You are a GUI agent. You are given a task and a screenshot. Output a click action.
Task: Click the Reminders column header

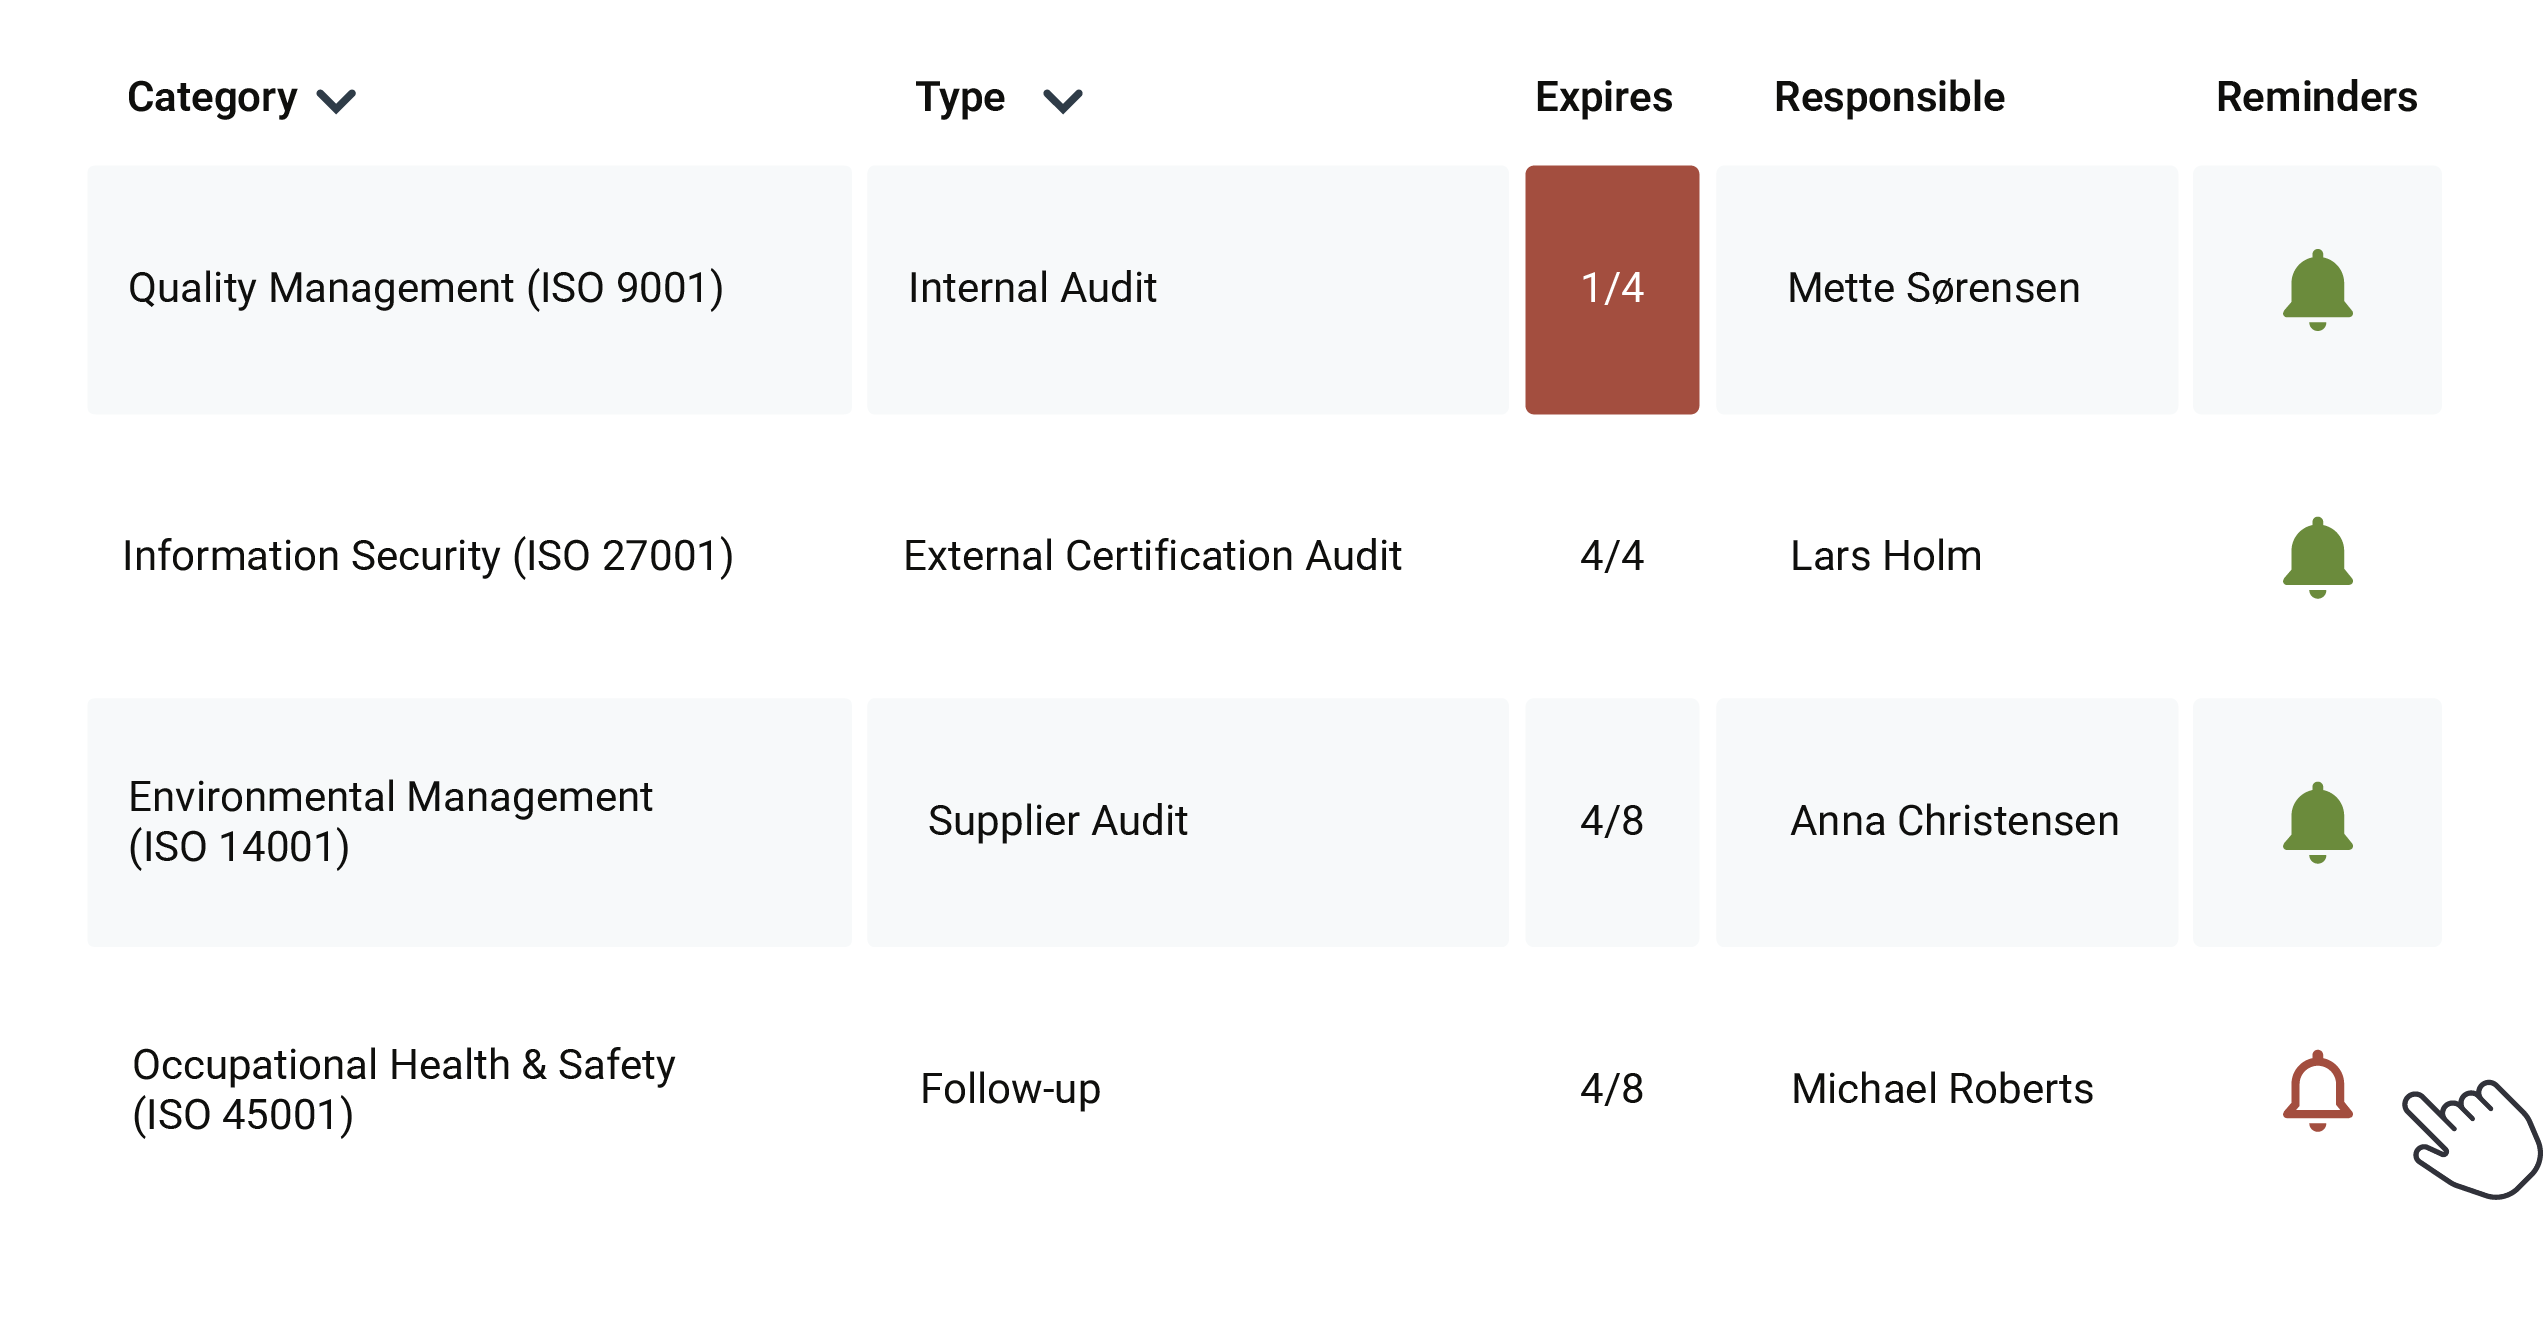point(2316,97)
